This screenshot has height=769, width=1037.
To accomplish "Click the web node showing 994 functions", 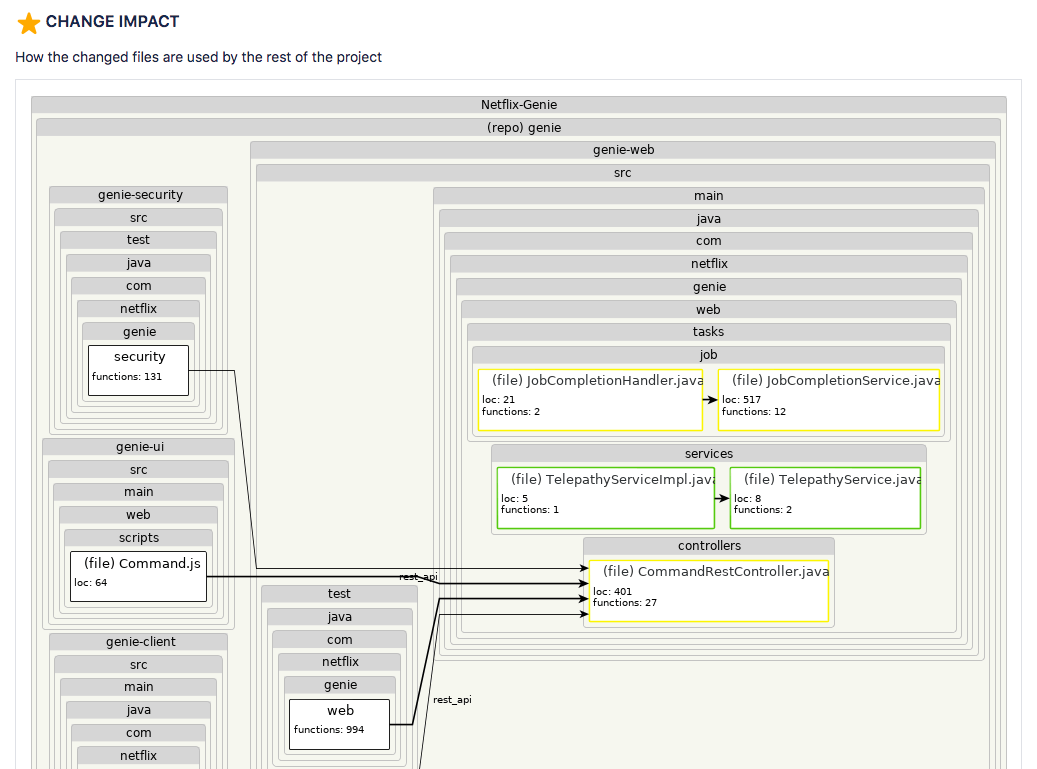I will coord(340,723).
